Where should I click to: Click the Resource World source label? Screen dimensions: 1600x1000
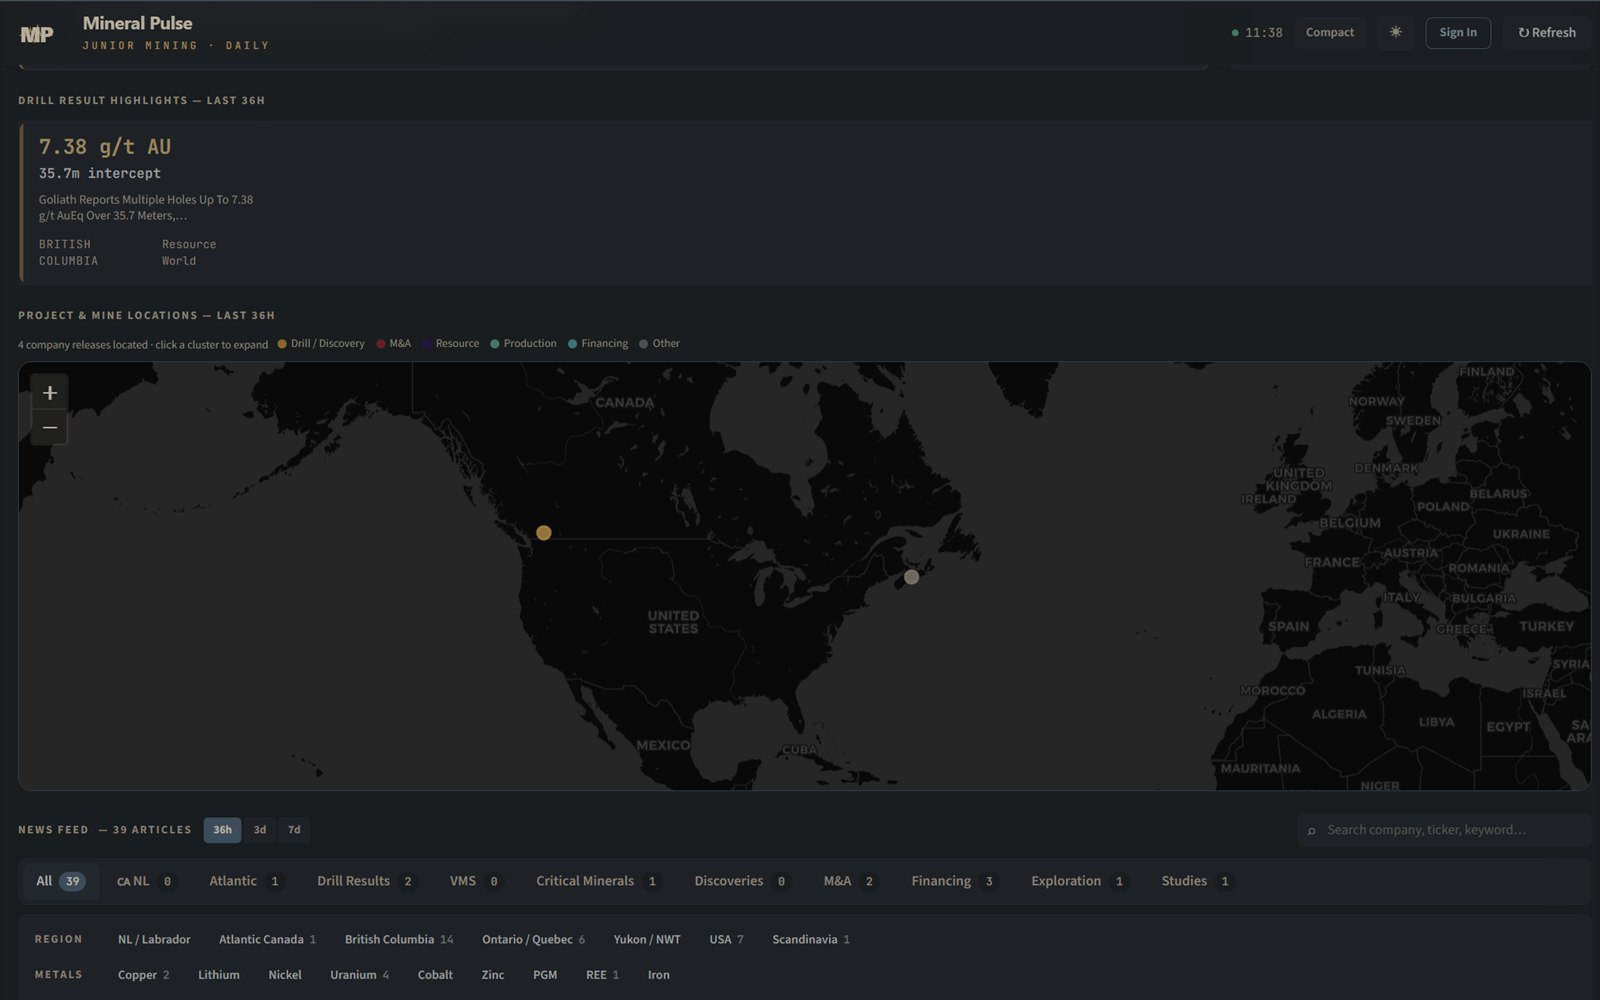tap(189, 252)
